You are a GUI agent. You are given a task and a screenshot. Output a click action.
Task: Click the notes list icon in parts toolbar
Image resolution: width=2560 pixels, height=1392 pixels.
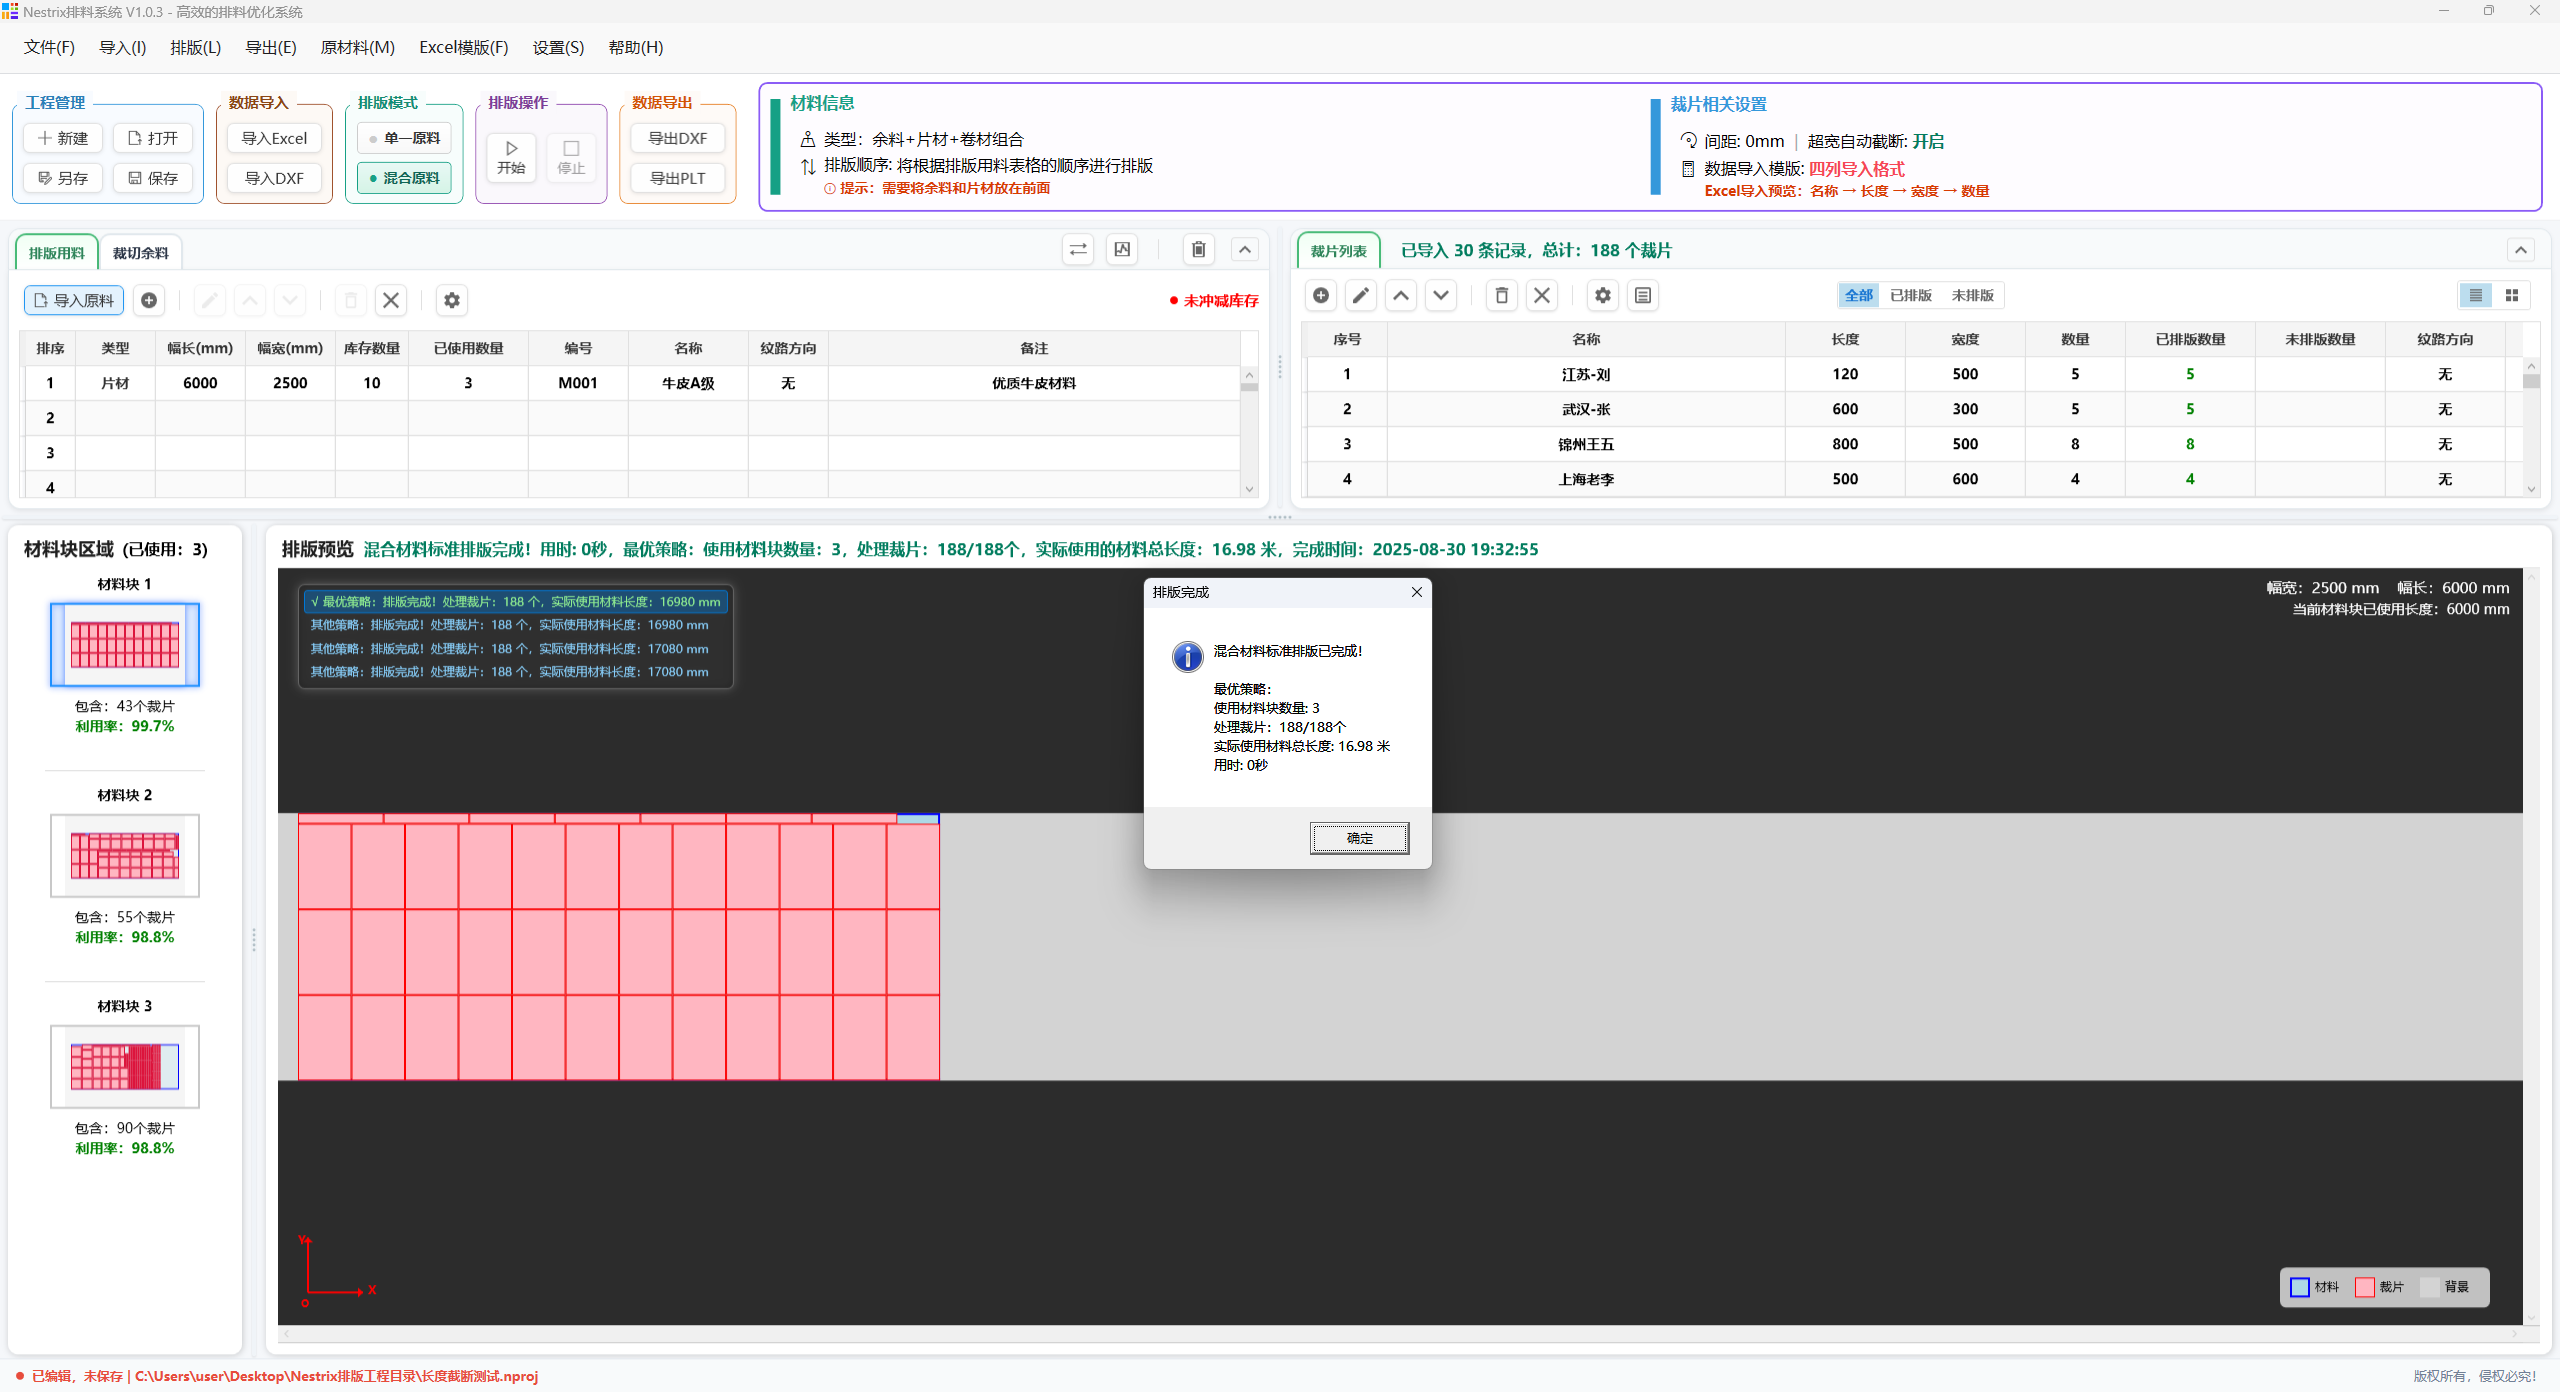(1642, 295)
